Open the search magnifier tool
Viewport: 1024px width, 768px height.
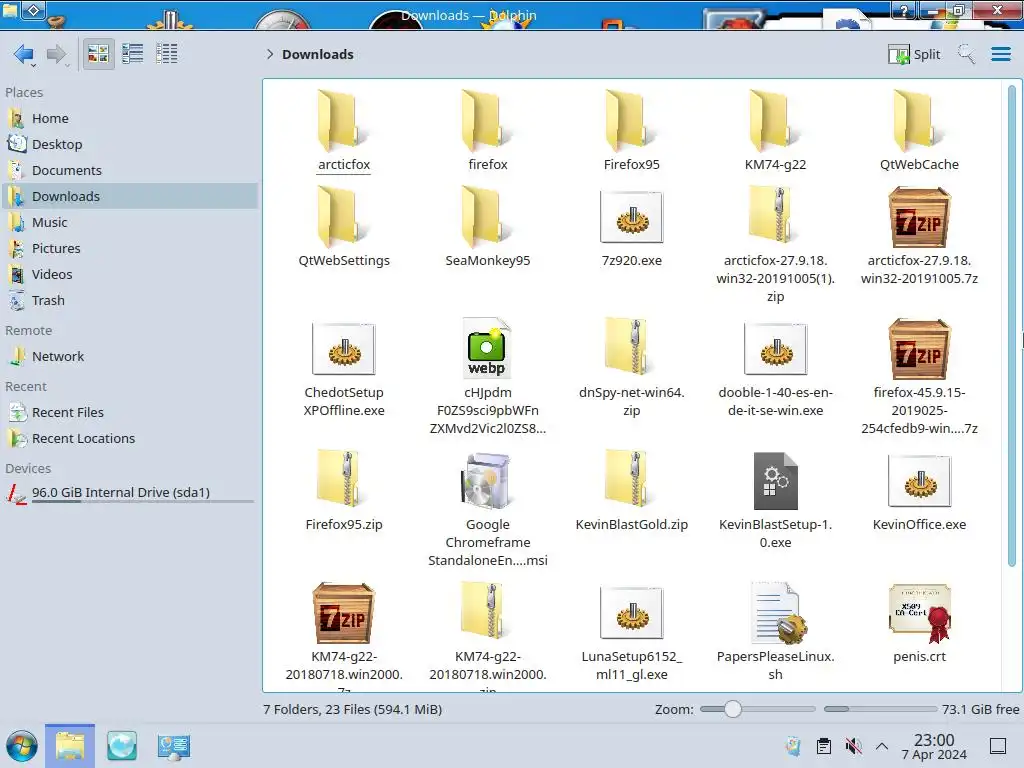966,54
